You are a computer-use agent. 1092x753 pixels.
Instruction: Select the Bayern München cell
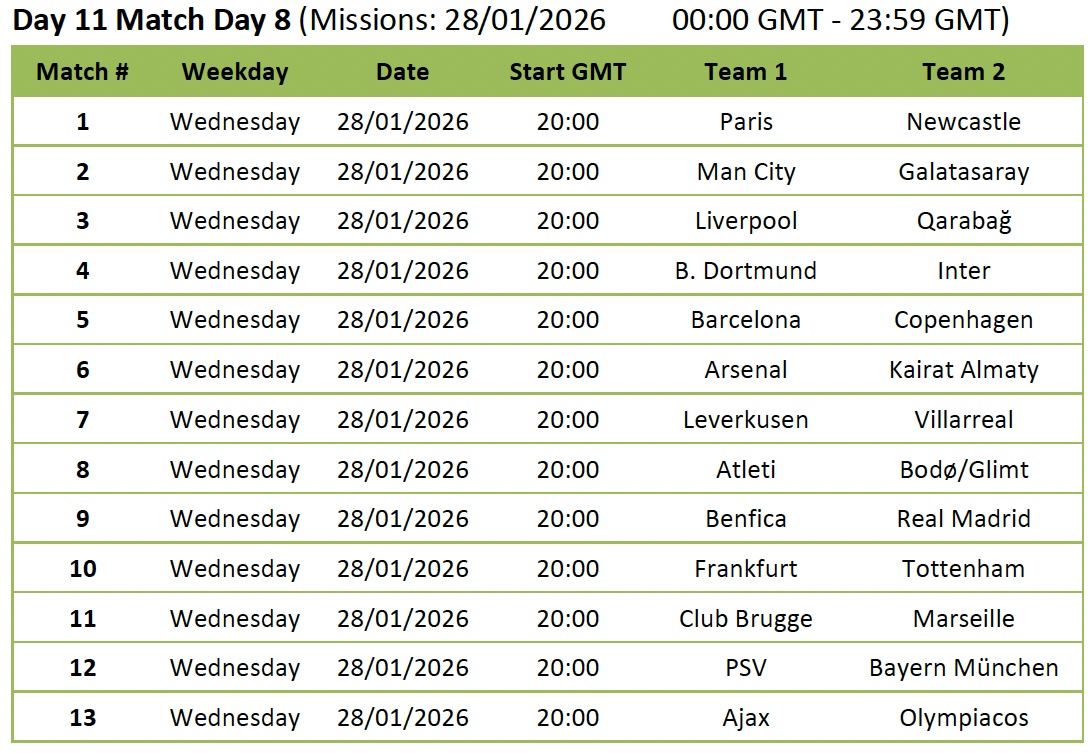(x=963, y=668)
